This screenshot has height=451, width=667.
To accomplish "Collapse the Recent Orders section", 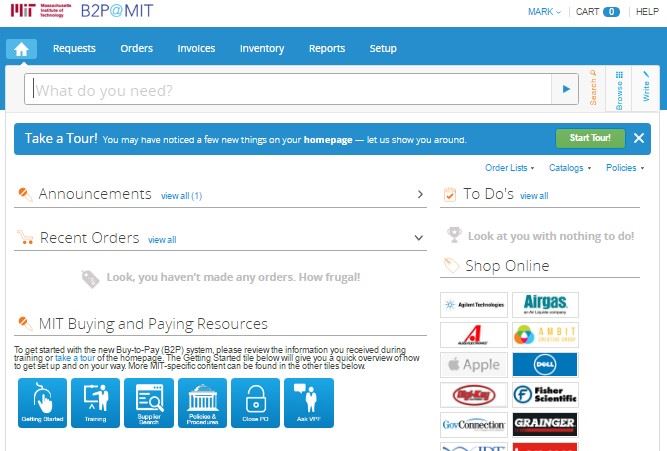I will pyautogui.click(x=419, y=238).
